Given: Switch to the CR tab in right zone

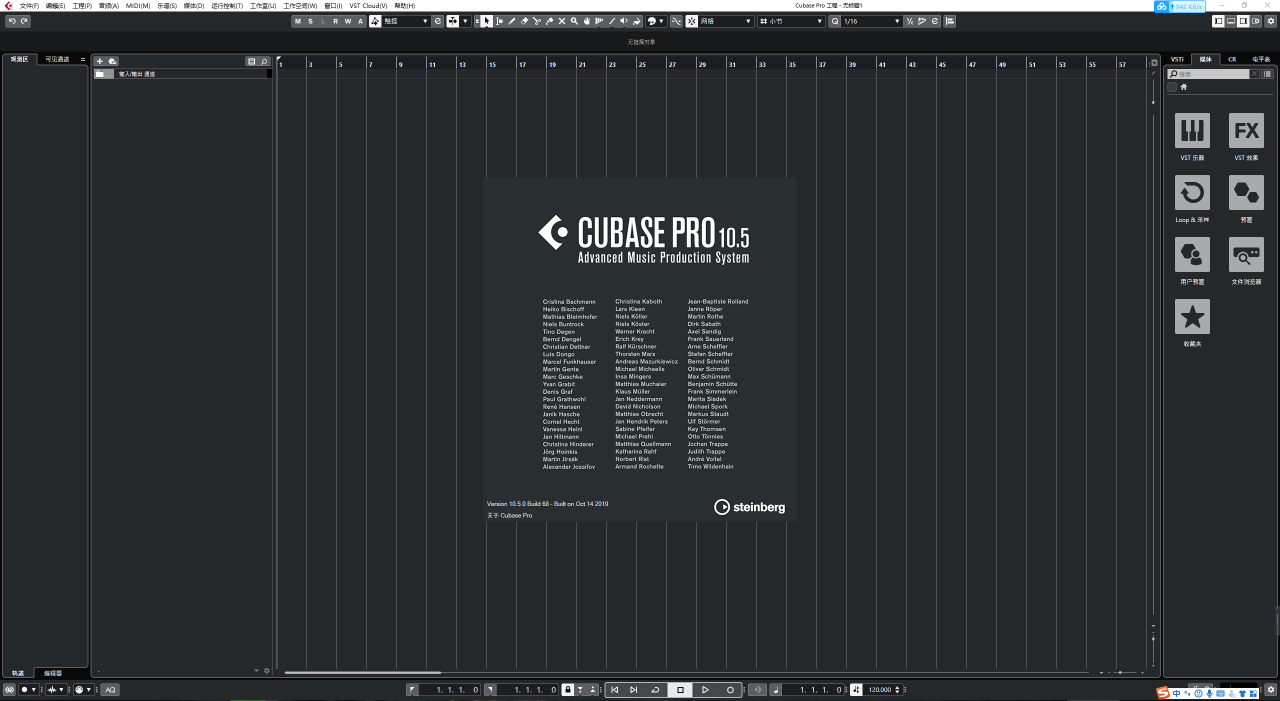Looking at the screenshot, I should pos(1232,60).
